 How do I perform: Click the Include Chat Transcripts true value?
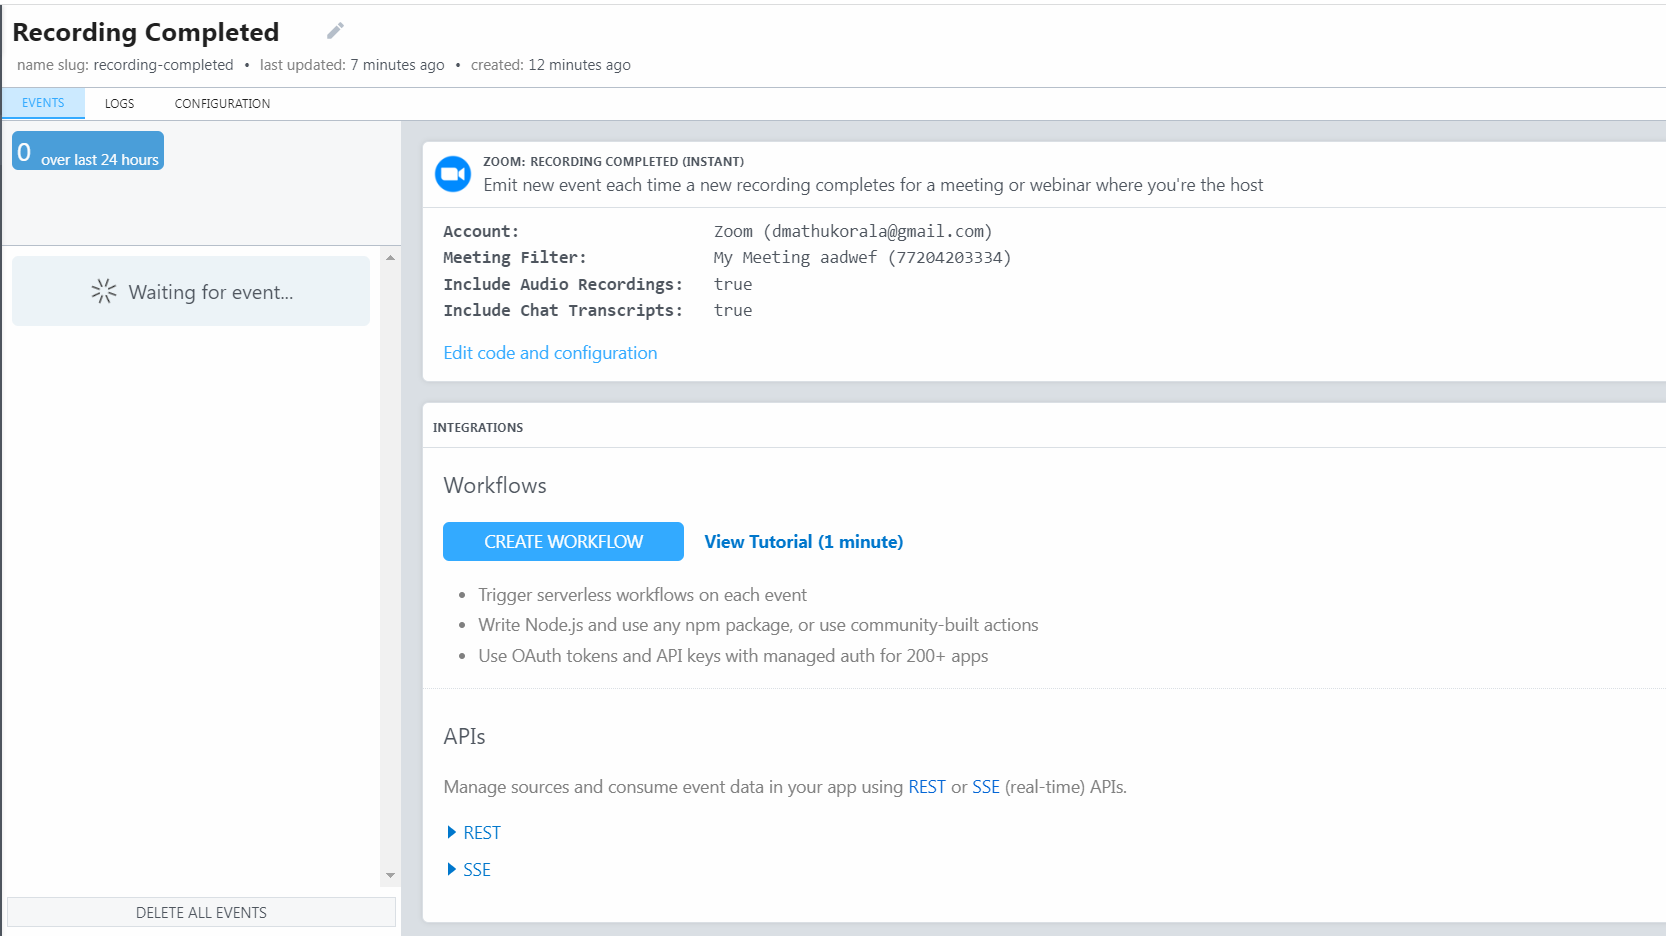733,310
